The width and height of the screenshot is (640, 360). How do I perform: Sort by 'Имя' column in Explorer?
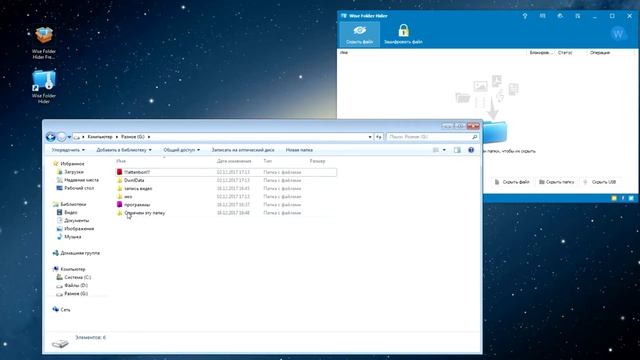121,161
